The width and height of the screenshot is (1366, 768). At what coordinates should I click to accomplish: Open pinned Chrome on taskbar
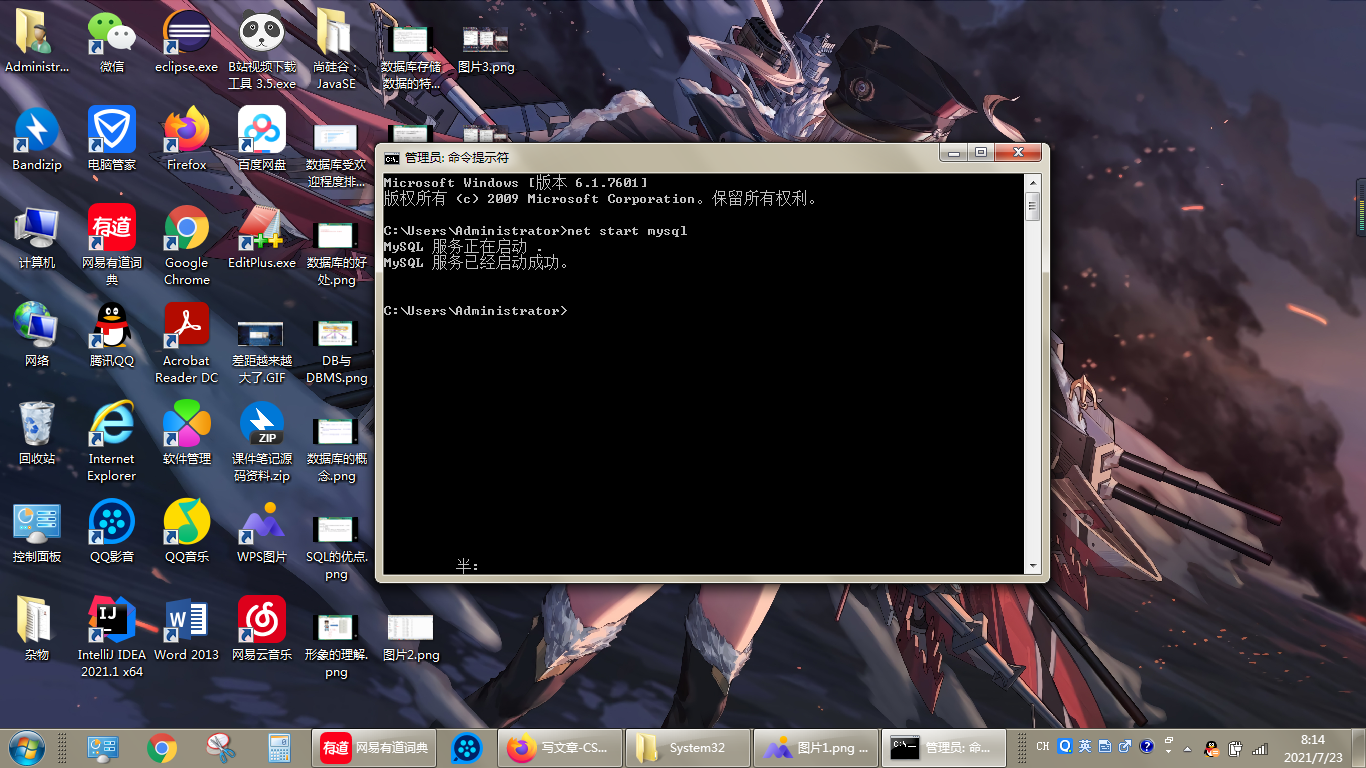(162, 748)
